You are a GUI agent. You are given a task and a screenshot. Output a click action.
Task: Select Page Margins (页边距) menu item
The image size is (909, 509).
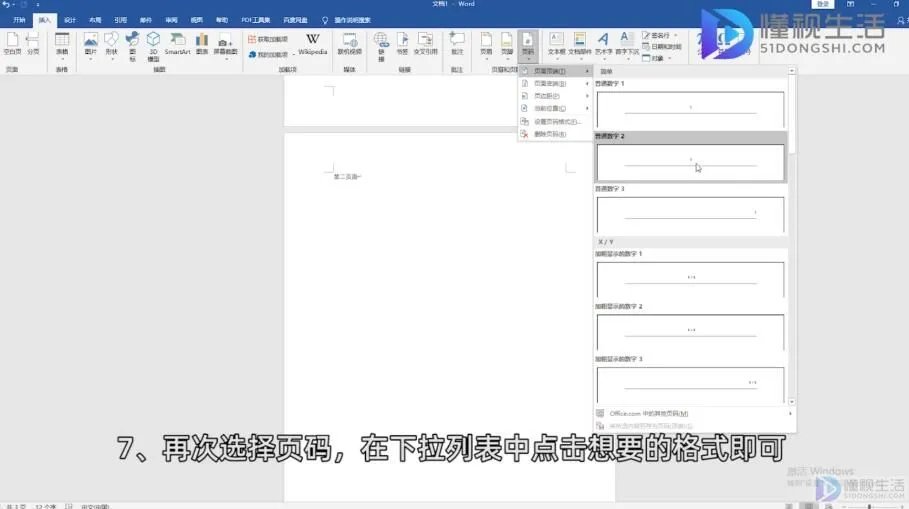point(555,96)
